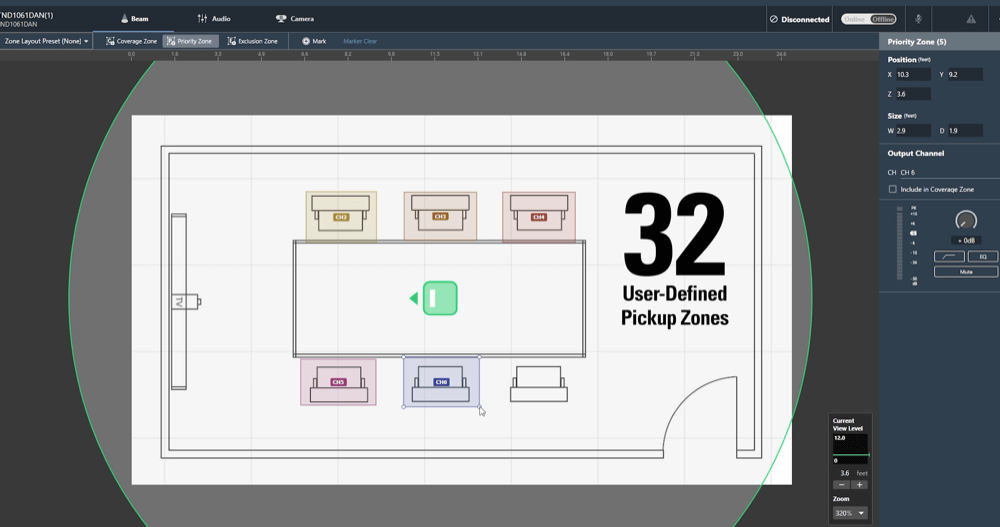Edit the Z position field

tap(913, 94)
